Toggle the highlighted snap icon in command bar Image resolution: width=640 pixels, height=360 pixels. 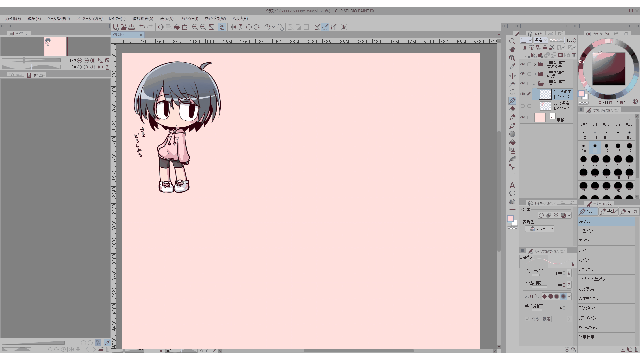click(x=324, y=27)
